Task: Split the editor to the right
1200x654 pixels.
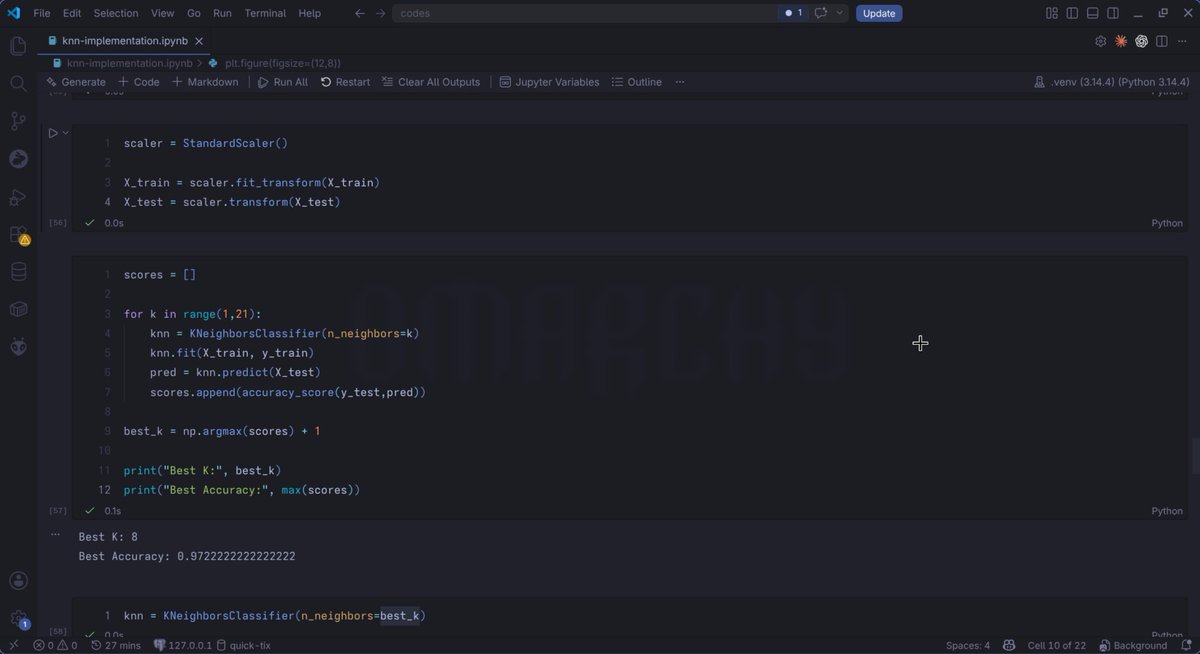Action: point(1161,41)
